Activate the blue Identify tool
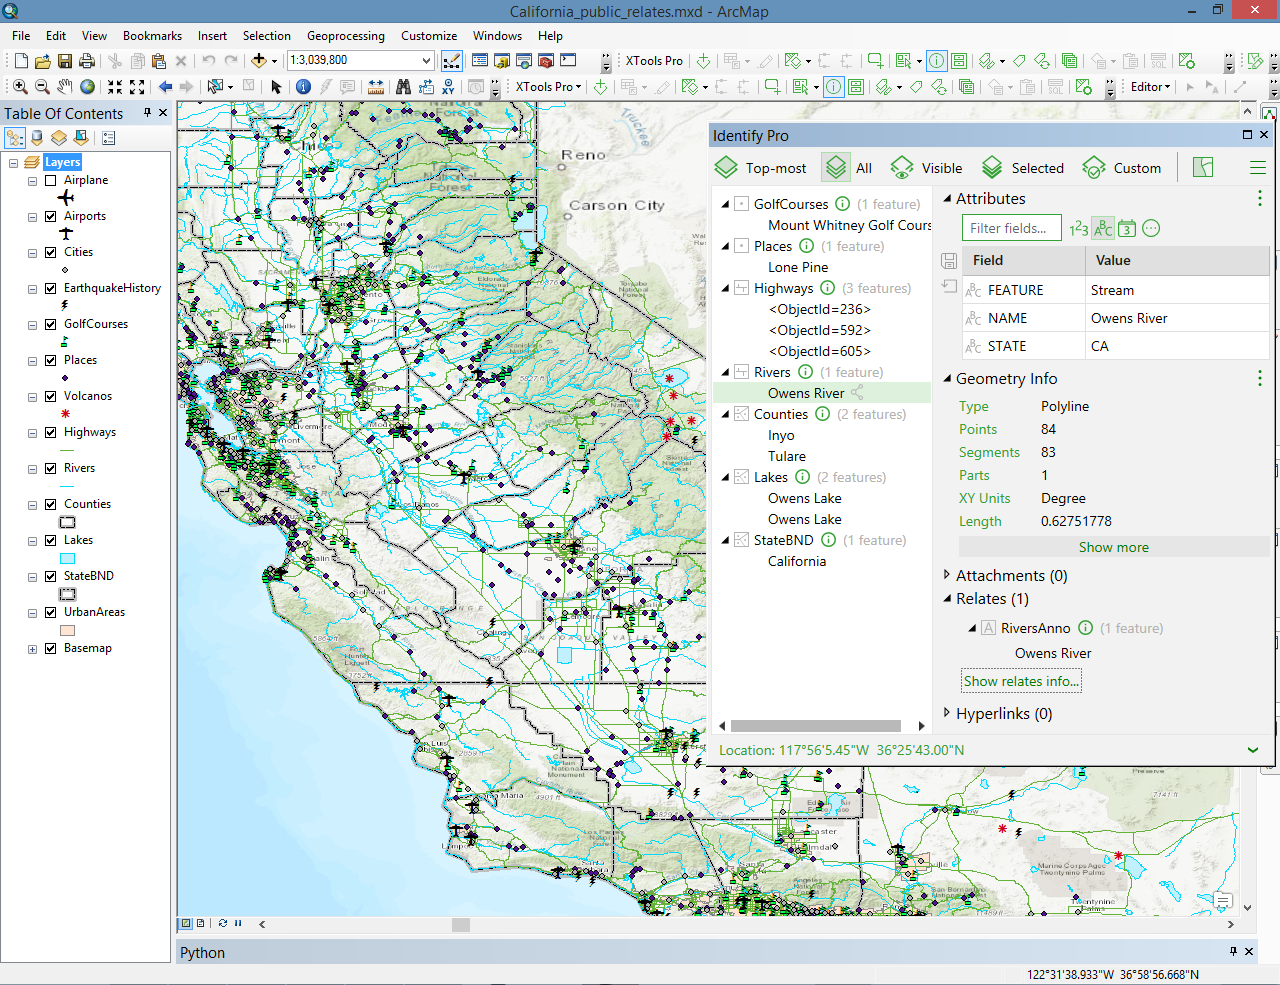Viewport: 1280px width, 985px height. click(x=303, y=87)
